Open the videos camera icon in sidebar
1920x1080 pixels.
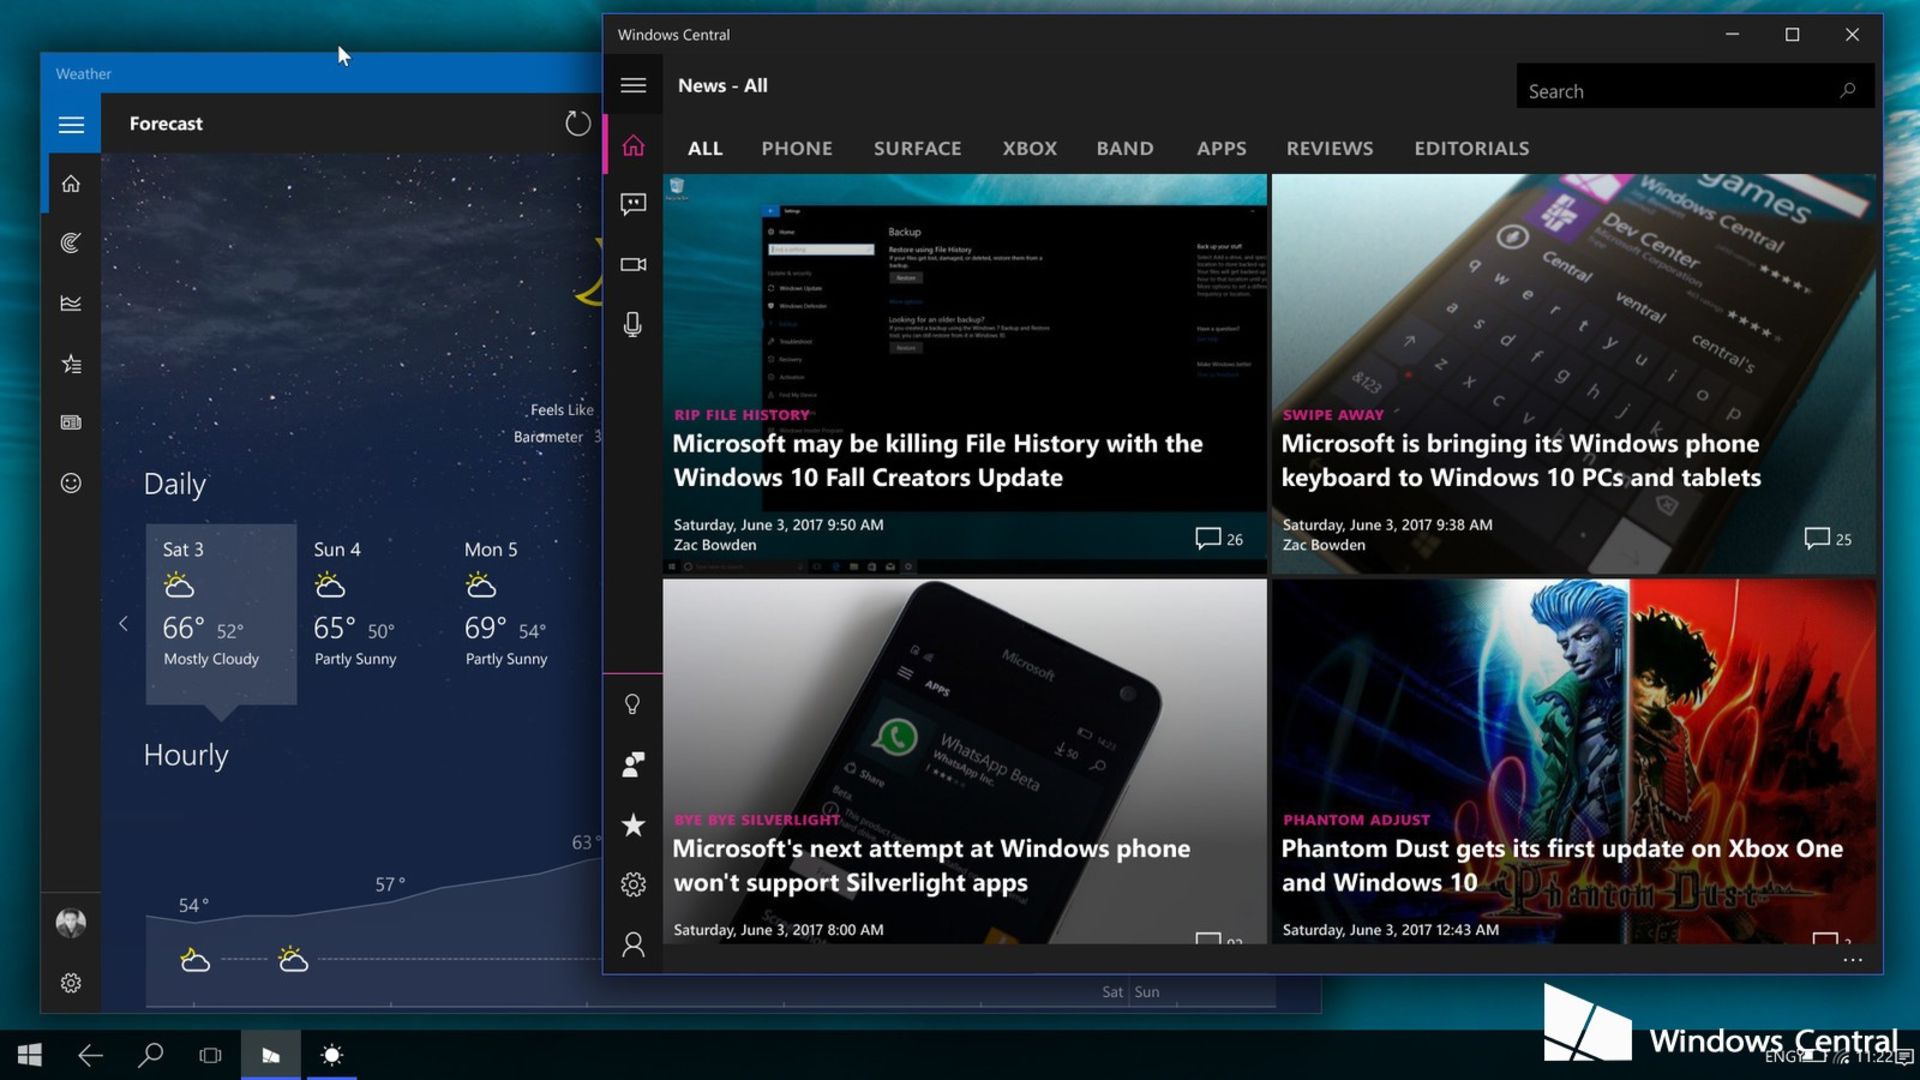(633, 265)
